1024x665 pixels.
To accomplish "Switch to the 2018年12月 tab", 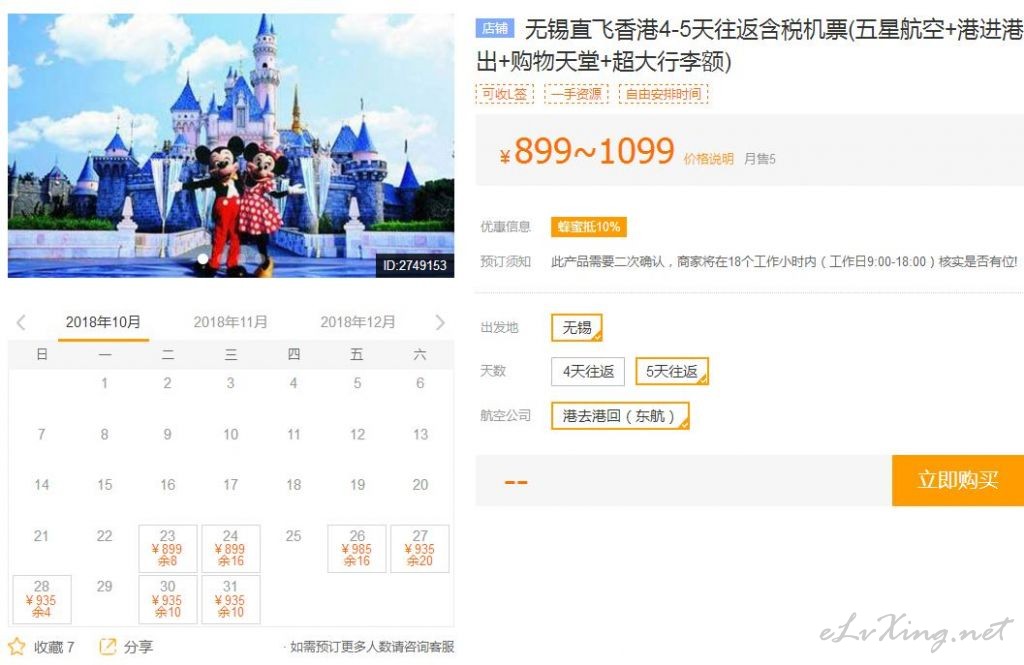I will tap(357, 322).
